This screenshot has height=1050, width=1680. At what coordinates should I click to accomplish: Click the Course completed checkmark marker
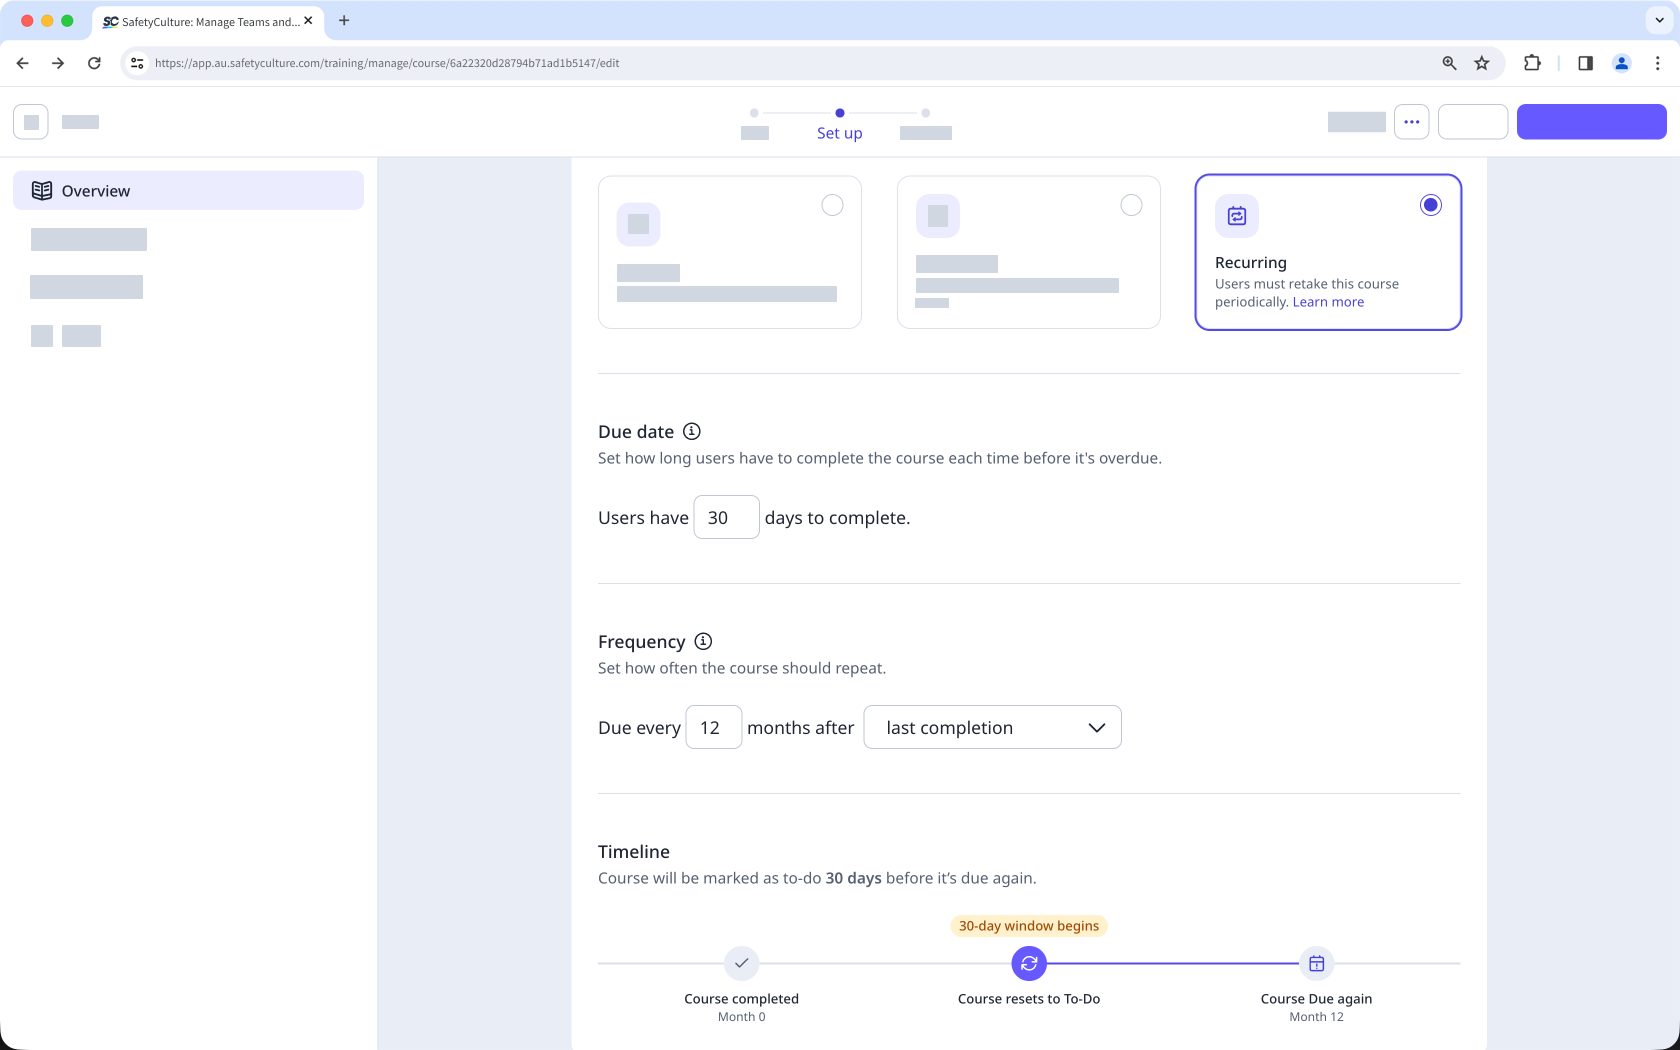742,963
